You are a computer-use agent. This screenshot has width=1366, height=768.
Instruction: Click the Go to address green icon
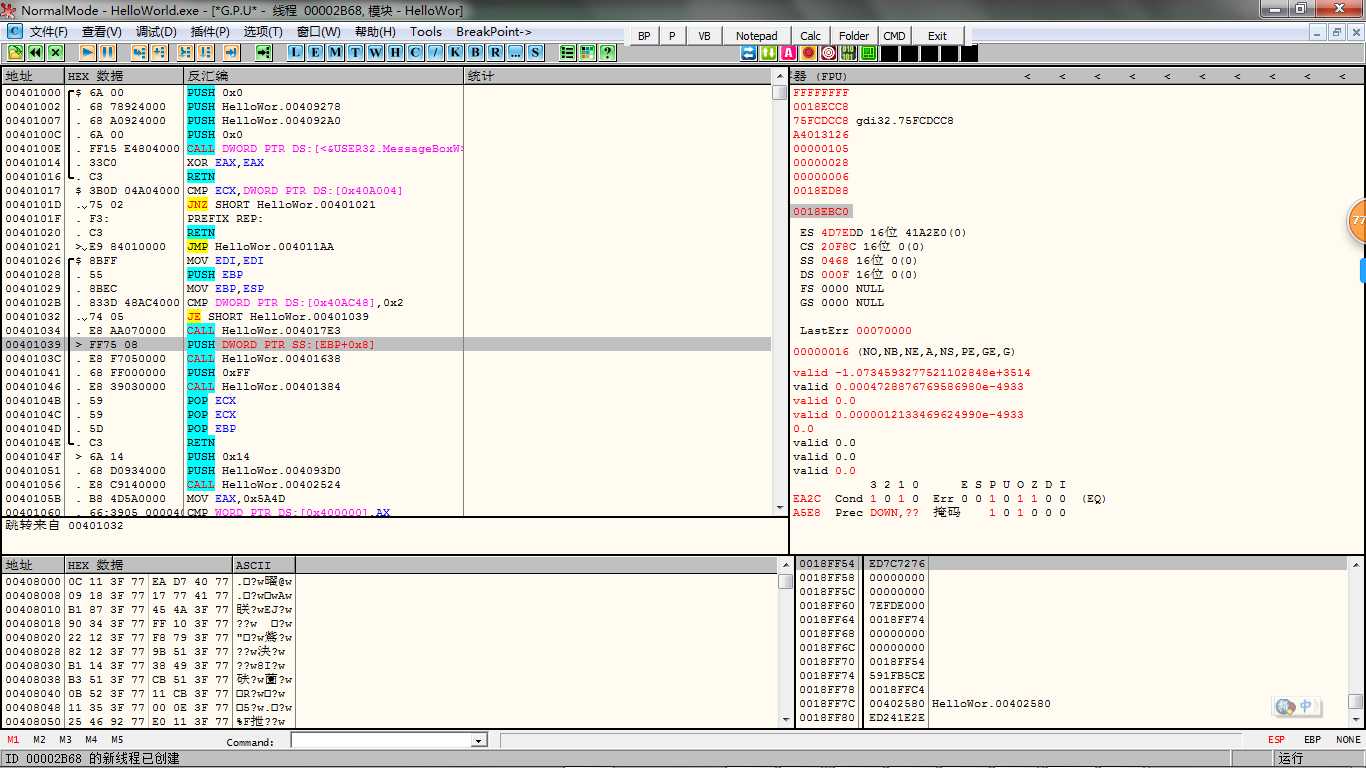[264, 52]
